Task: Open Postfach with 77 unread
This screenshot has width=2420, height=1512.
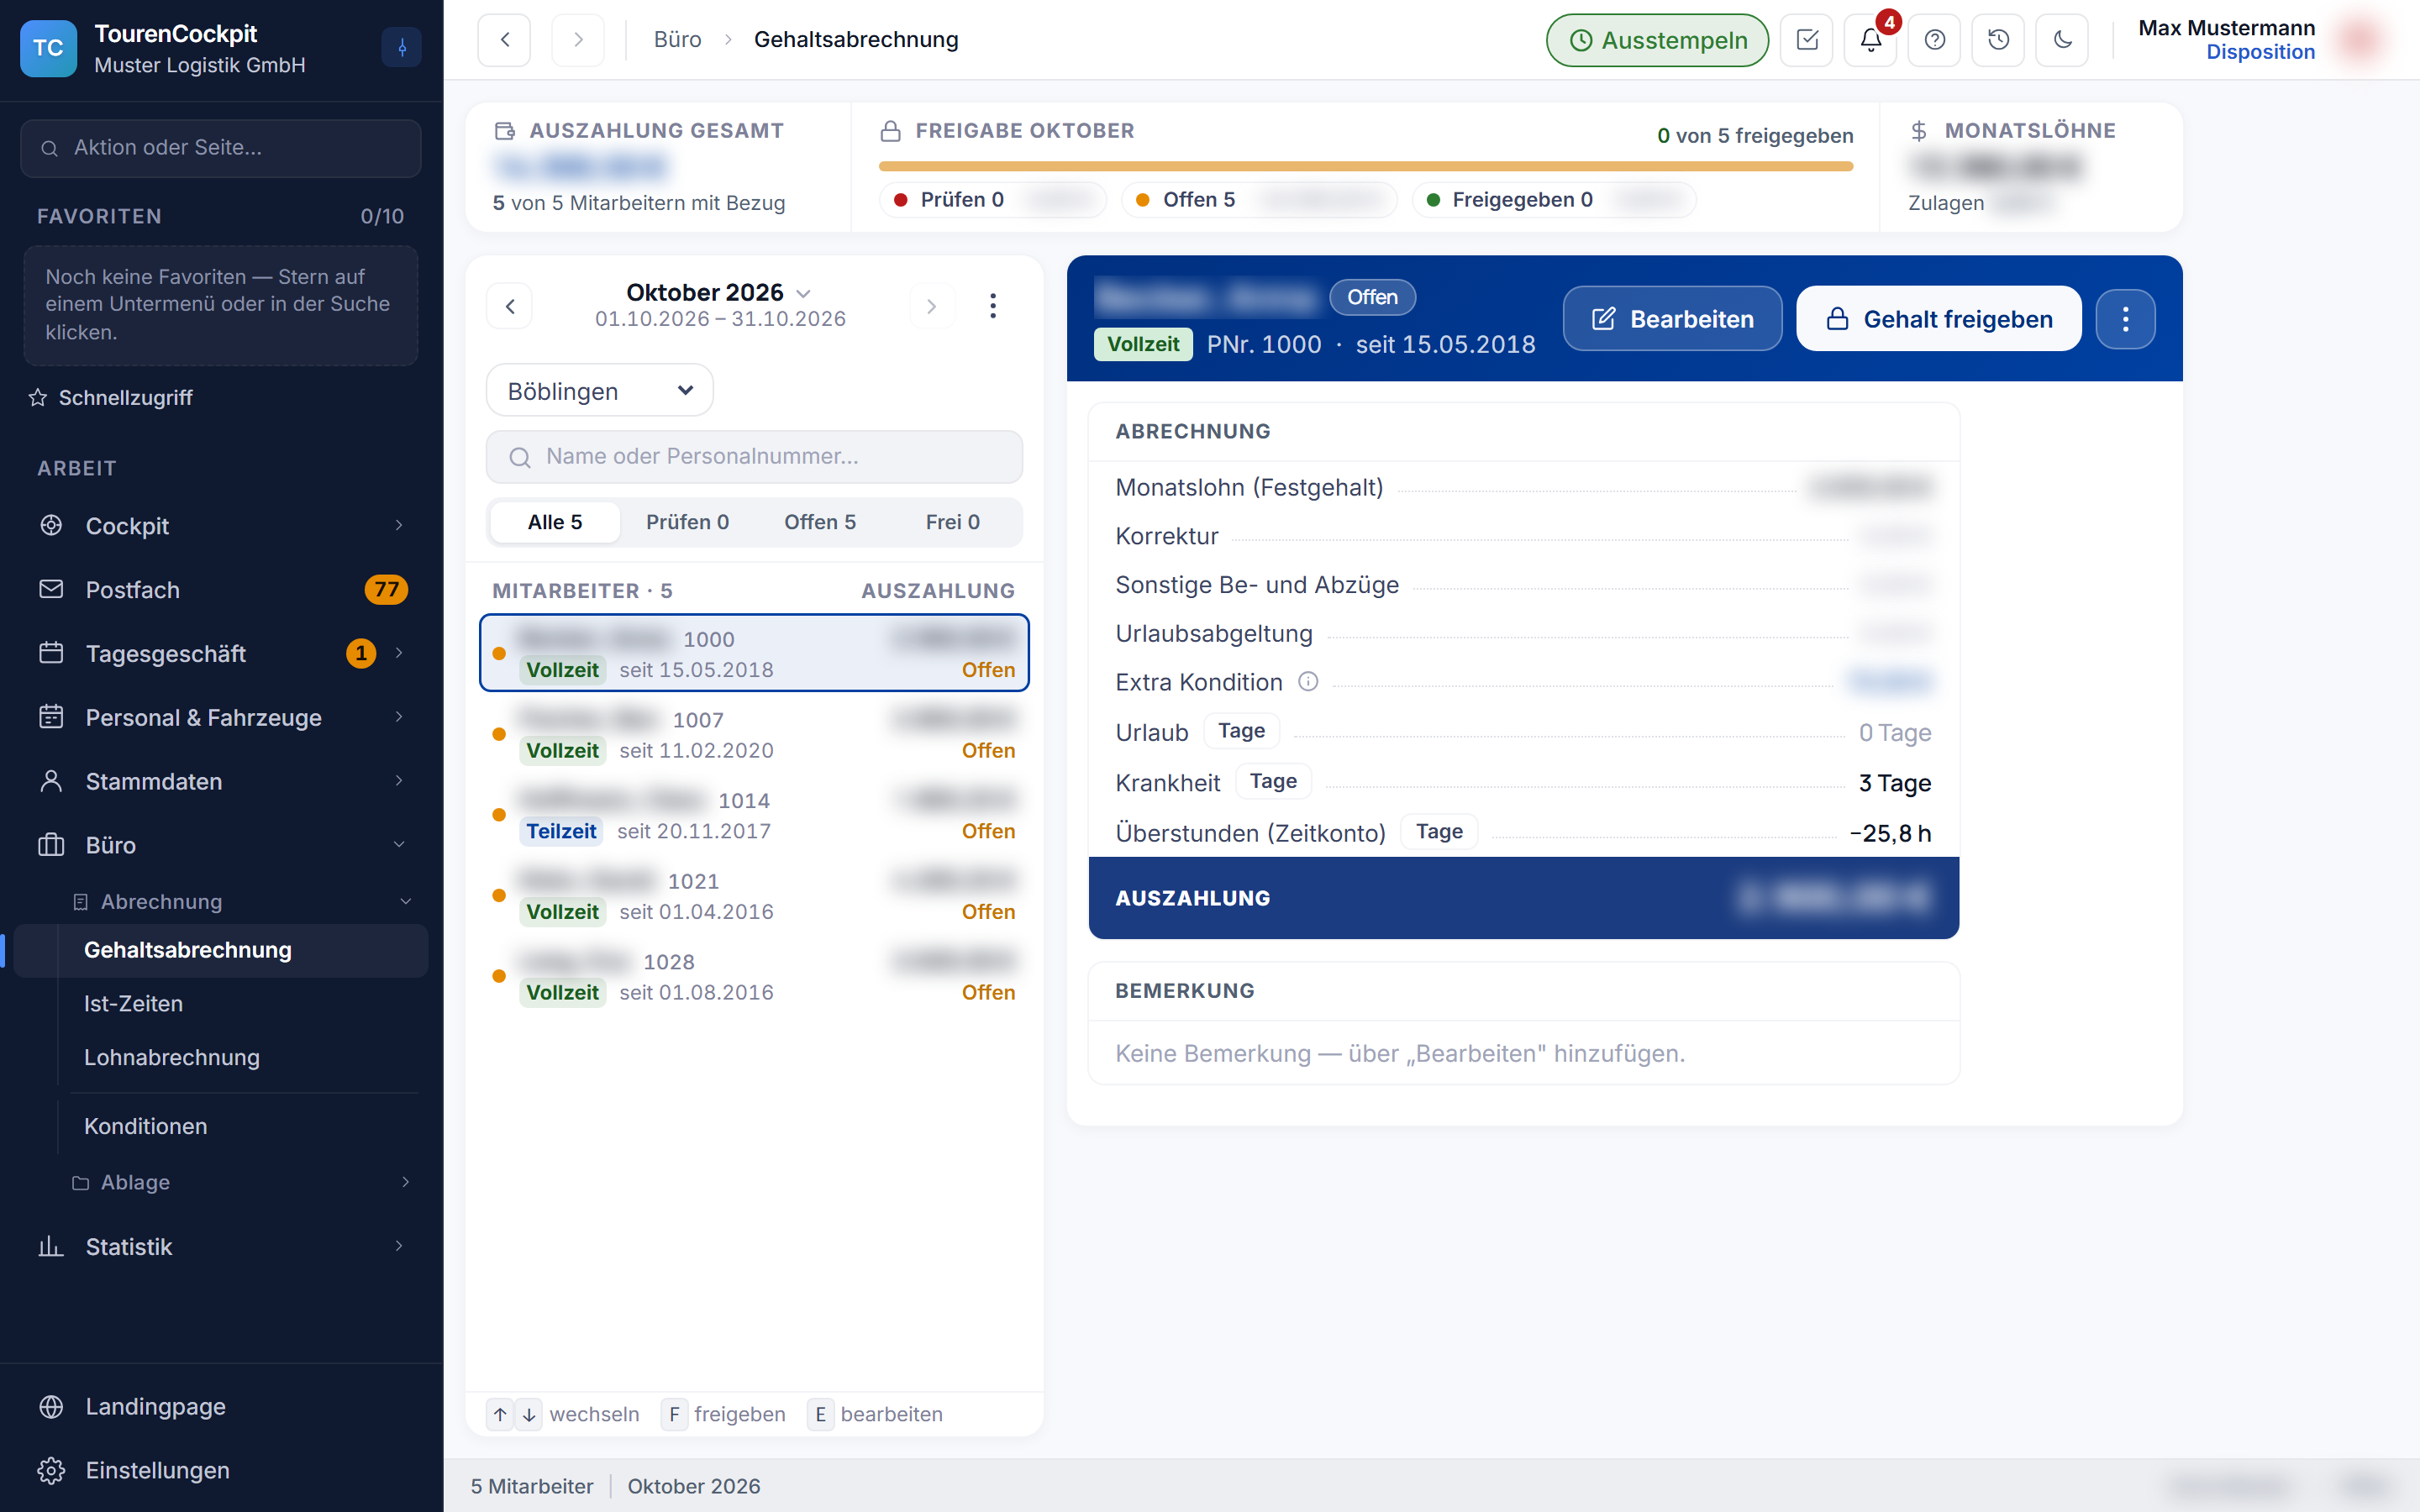Action: click(222, 590)
